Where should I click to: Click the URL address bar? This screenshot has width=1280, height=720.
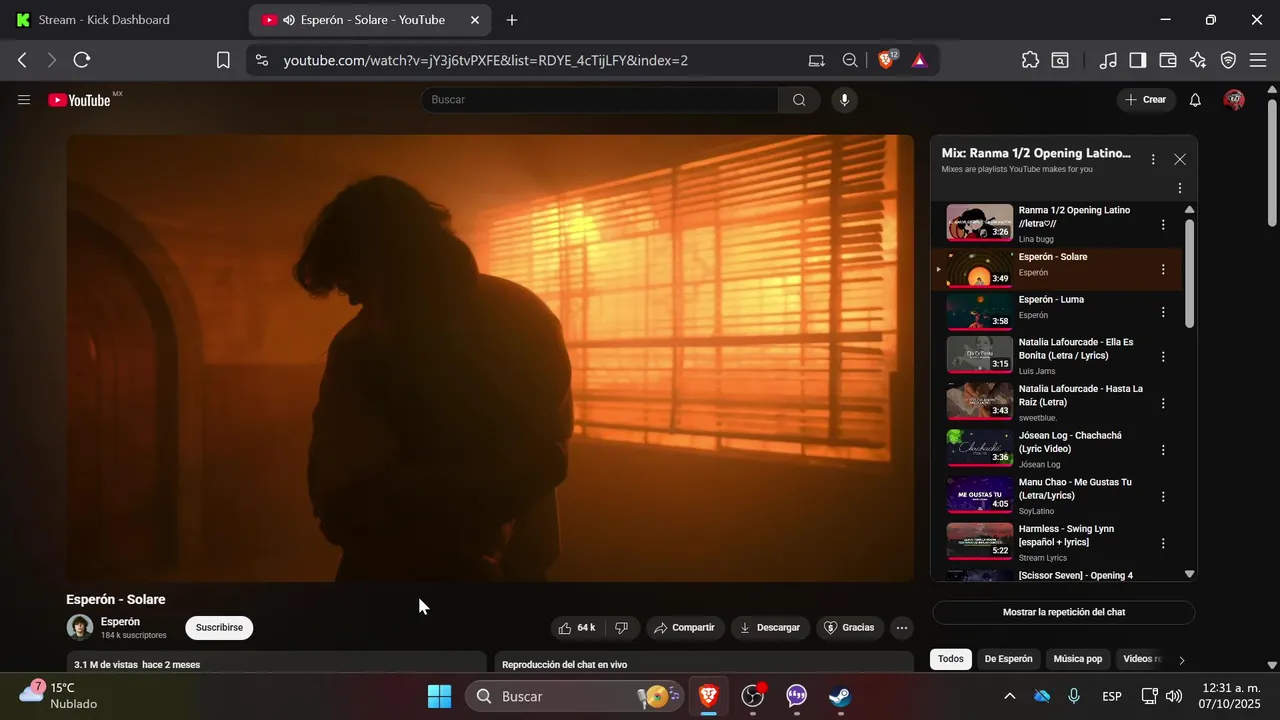[x=540, y=60]
